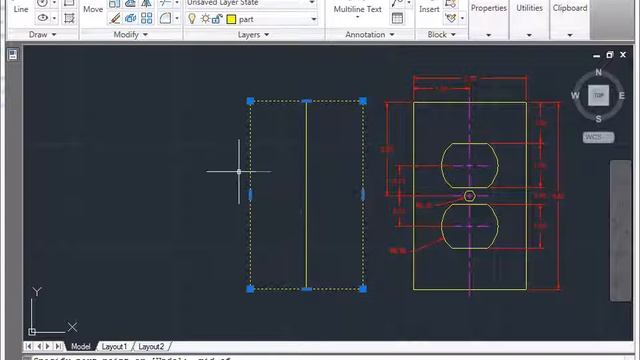Image resolution: width=640 pixels, height=360 pixels.
Task: Open the Utilities panel dropdown
Action: pyautogui.click(x=529, y=35)
